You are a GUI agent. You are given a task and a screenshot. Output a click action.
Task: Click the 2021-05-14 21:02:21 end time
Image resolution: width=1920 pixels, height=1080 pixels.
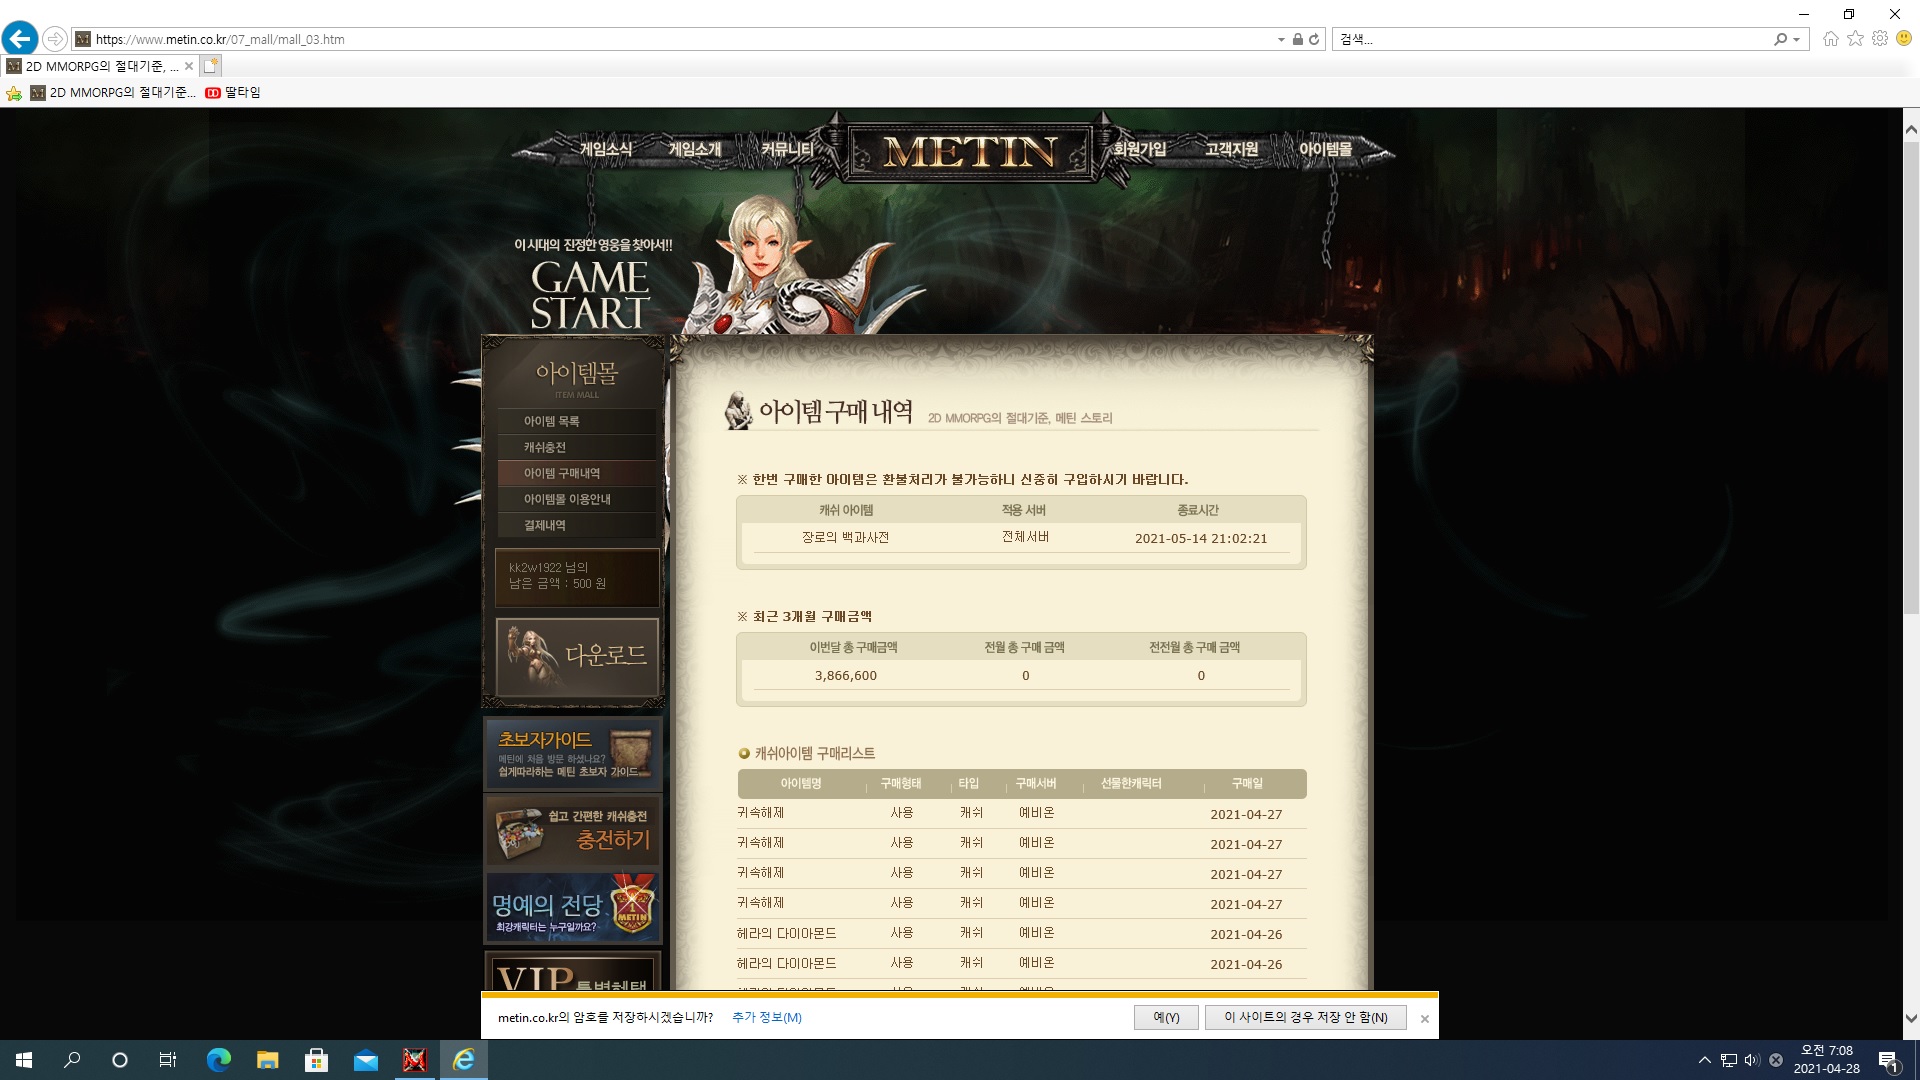click(x=1200, y=538)
